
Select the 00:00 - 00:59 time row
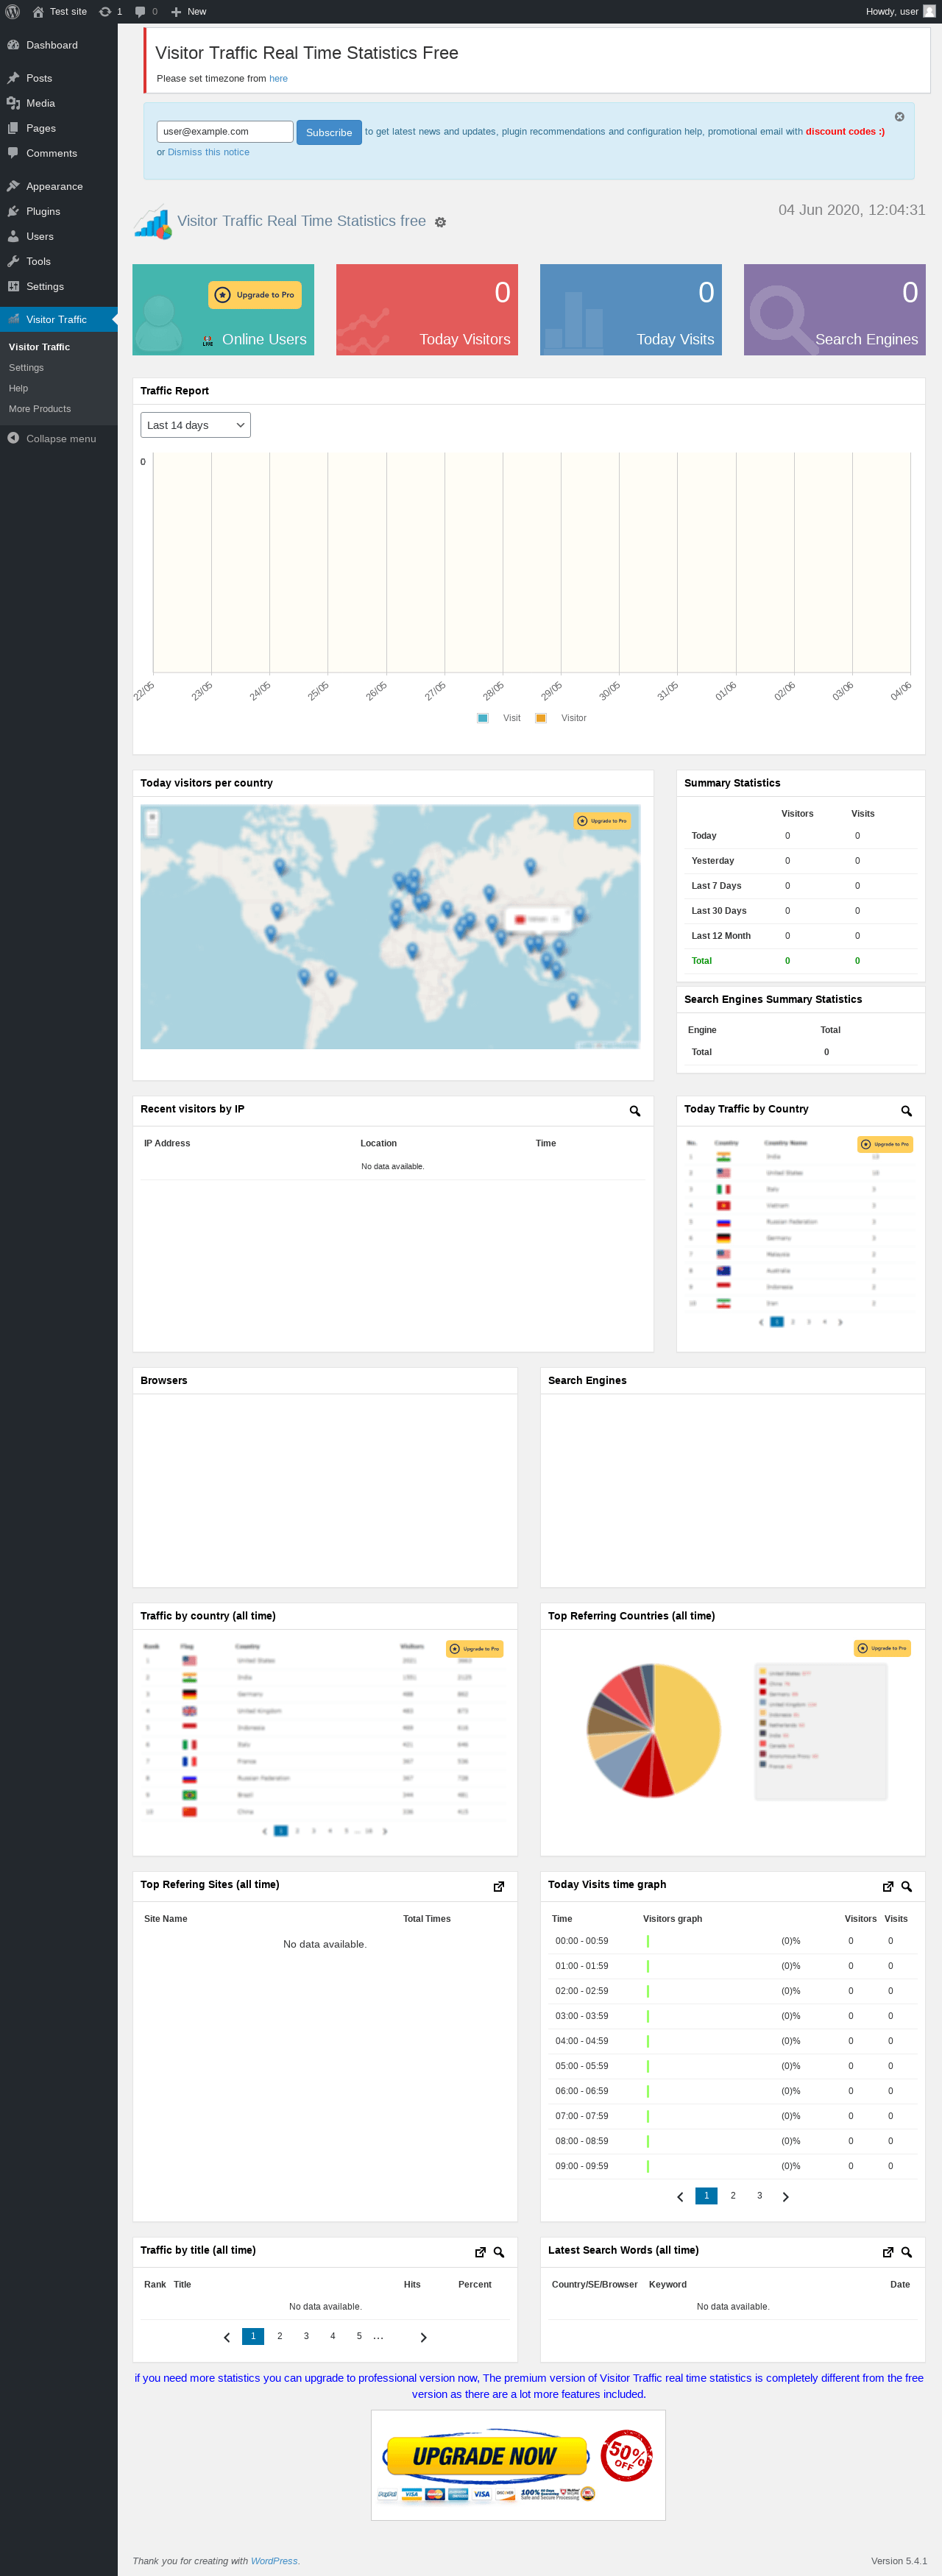pos(732,1940)
